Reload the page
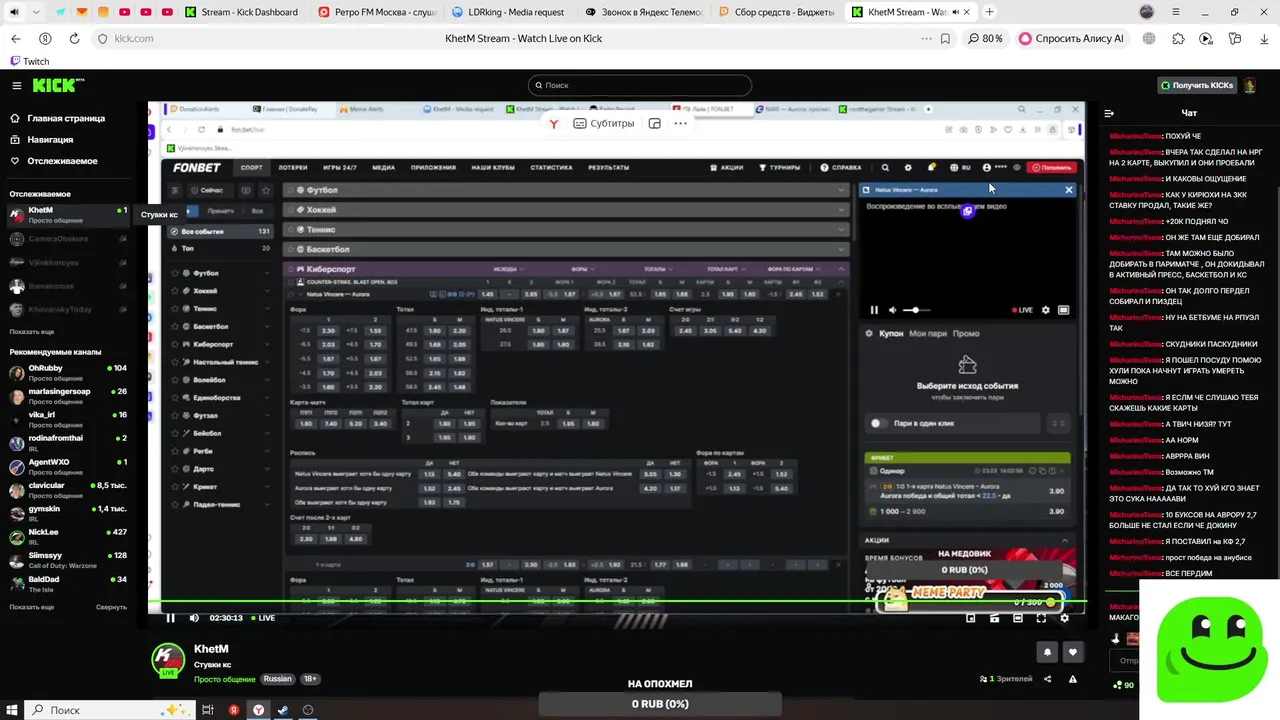 (x=74, y=39)
